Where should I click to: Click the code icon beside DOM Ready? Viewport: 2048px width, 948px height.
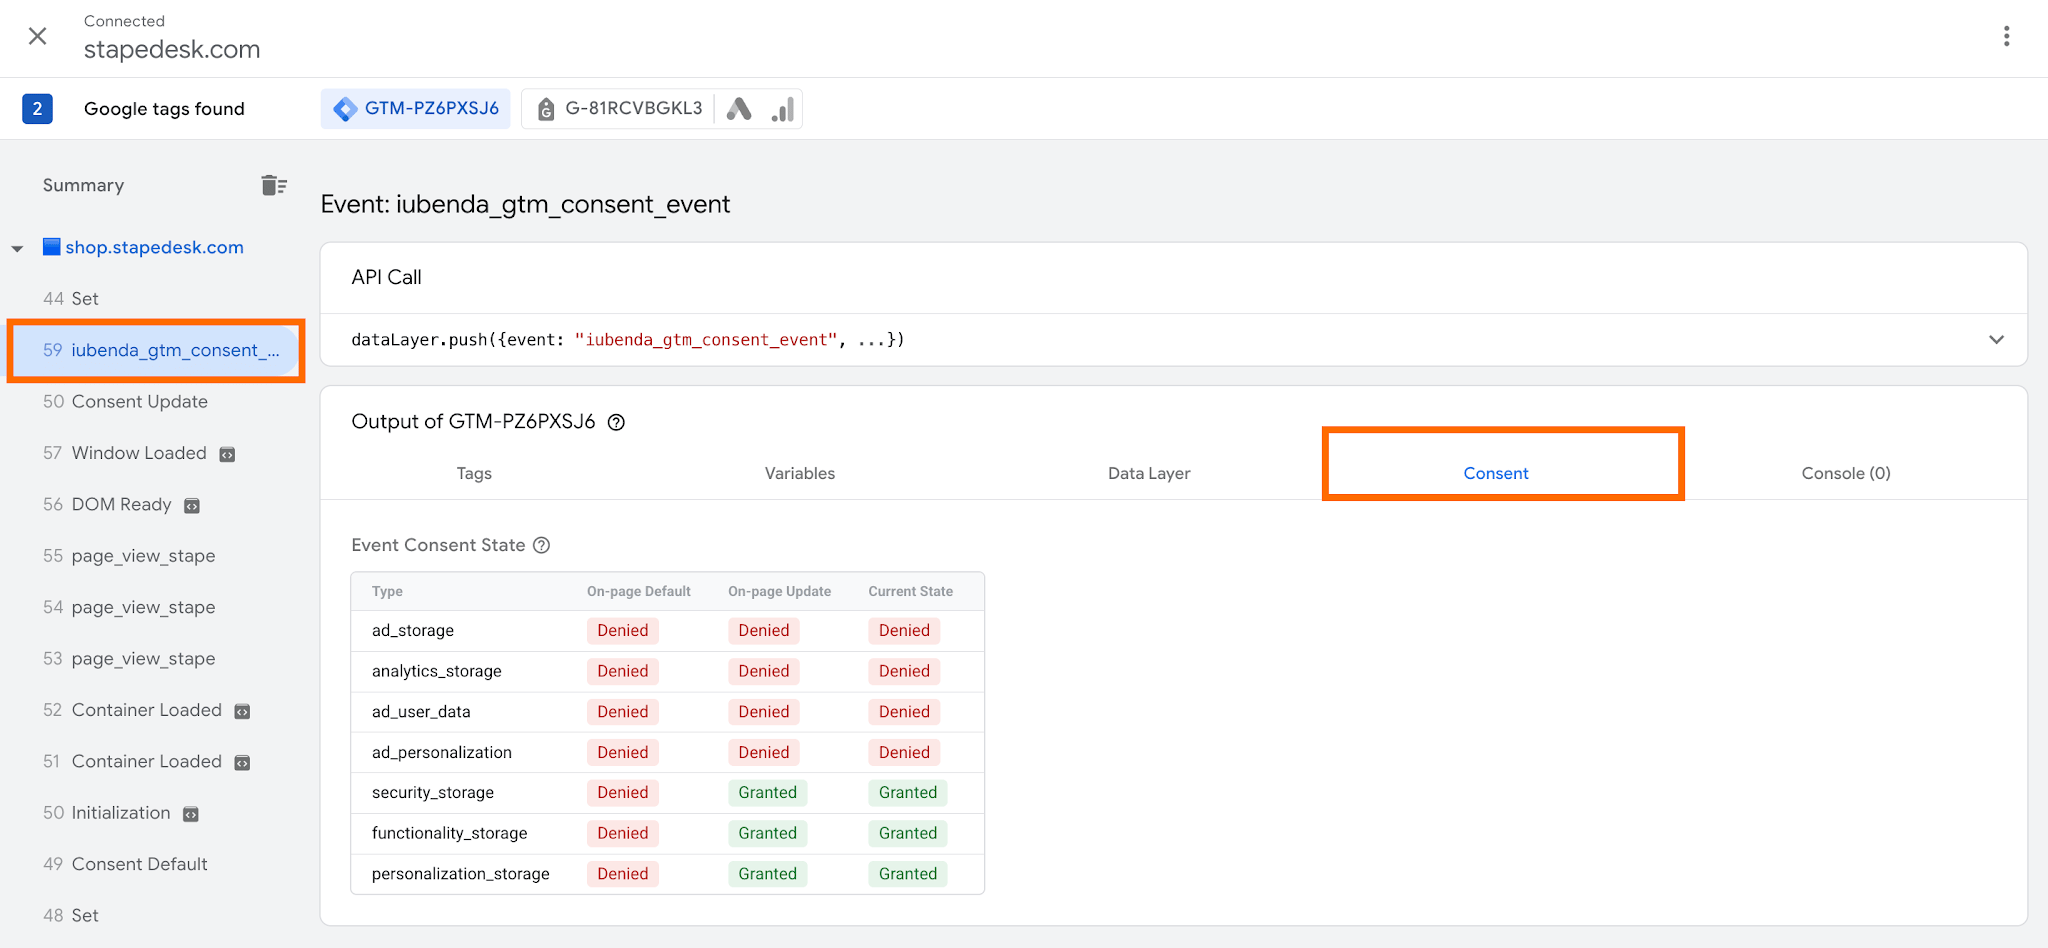(192, 505)
